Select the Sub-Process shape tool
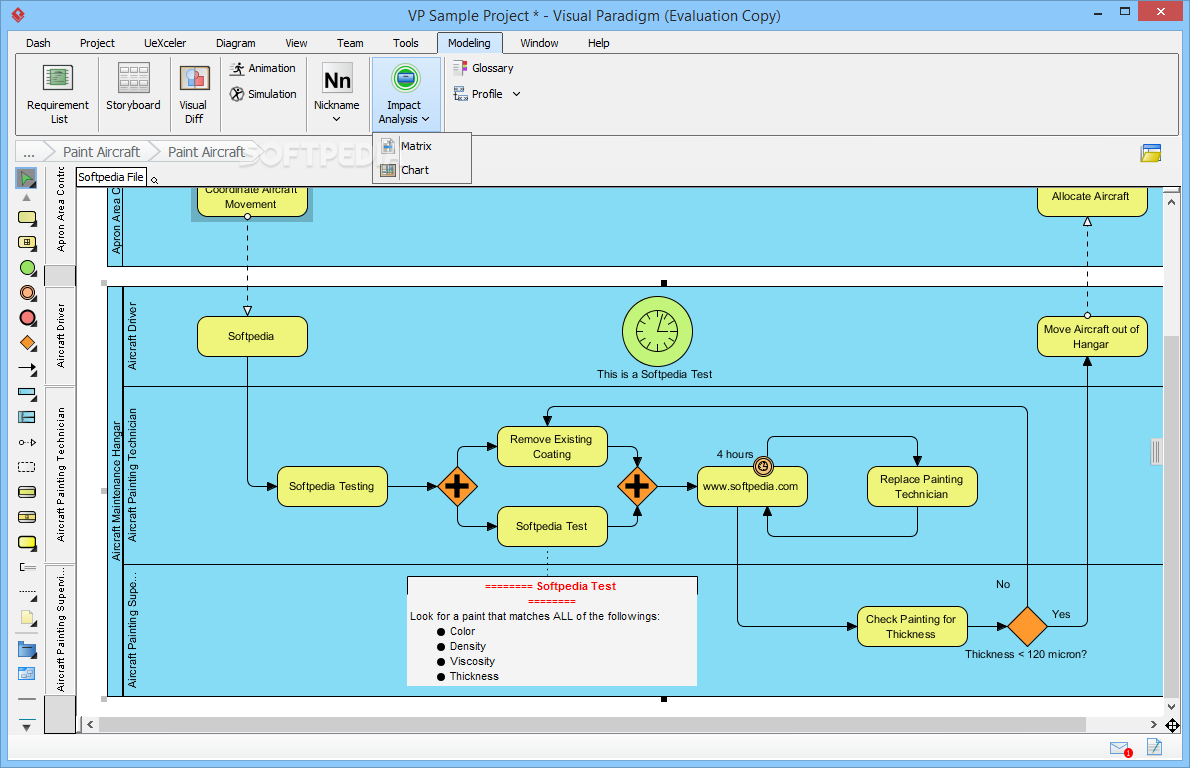The image size is (1190, 768). tap(27, 243)
